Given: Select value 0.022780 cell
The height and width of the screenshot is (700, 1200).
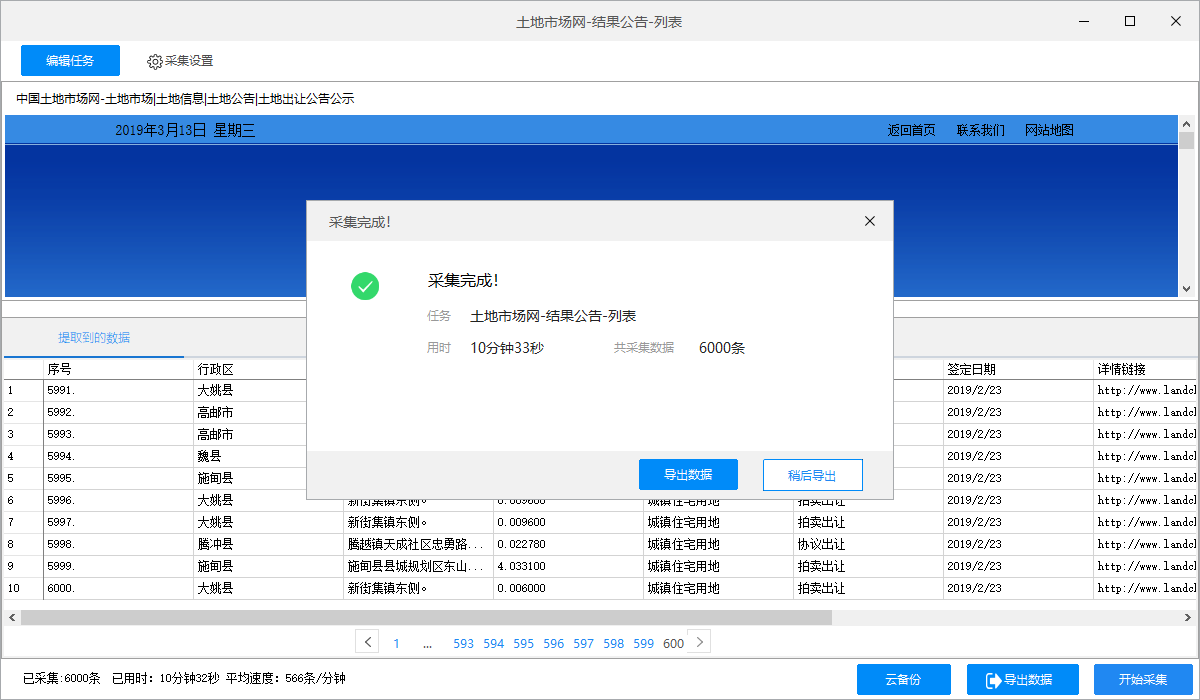Looking at the screenshot, I should pos(569,544).
